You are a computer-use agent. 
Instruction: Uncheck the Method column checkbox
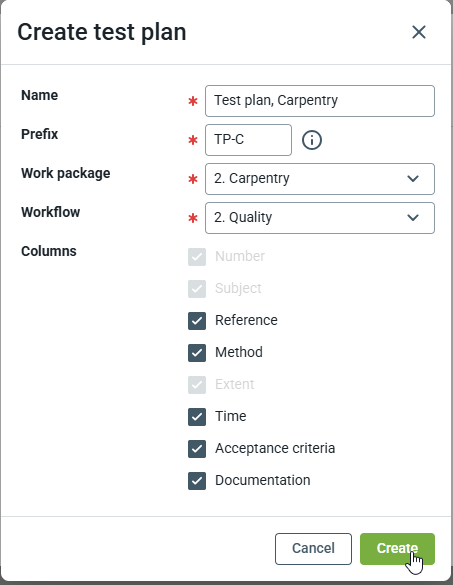click(x=197, y=353)
